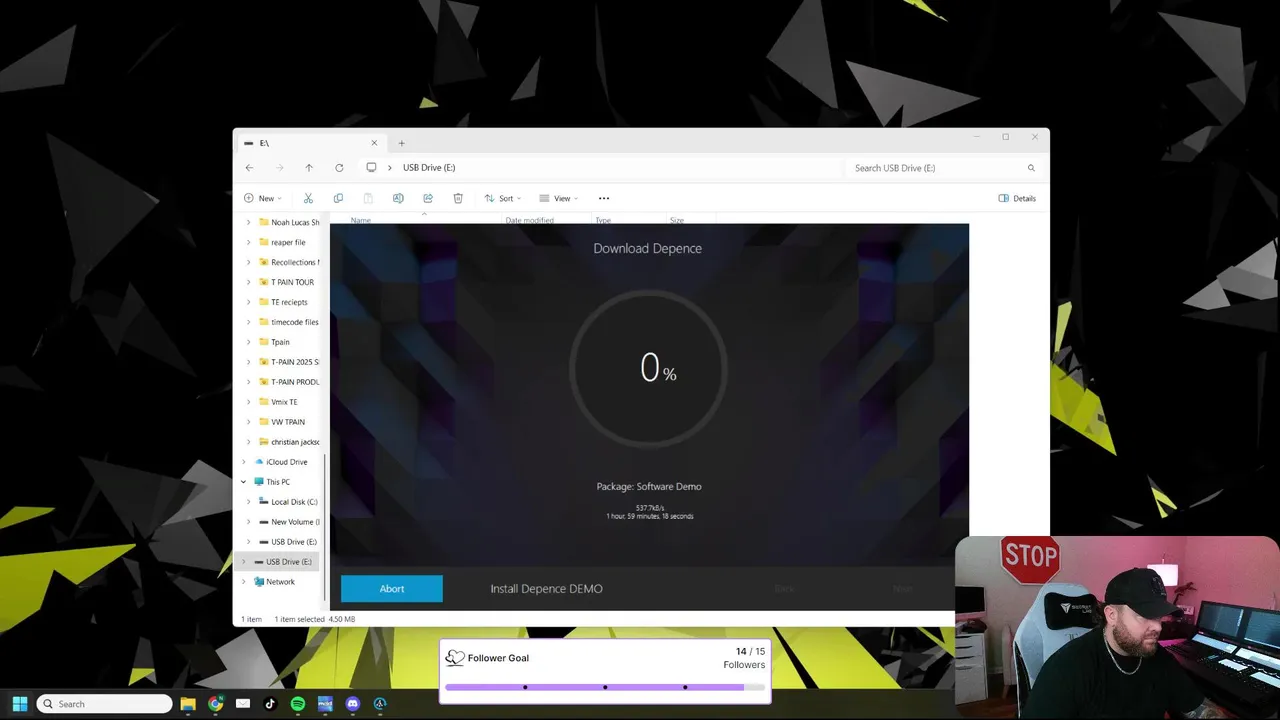Click the Cut scissors icon in toolbar
The width and height of the screenshot is (1280, 720).
[308, 198]
